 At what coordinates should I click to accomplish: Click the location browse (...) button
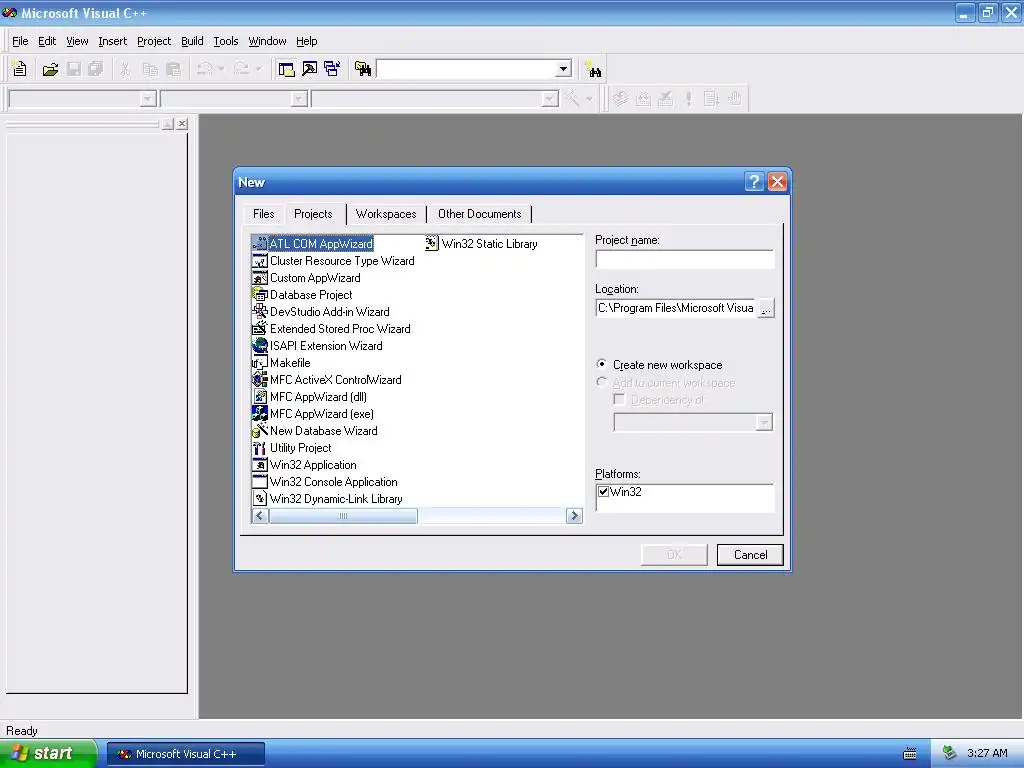766,308
